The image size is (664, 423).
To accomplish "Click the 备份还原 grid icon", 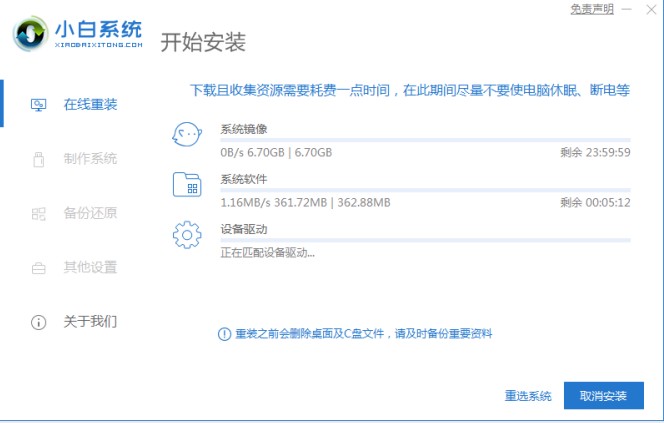I will pos(39,214).
